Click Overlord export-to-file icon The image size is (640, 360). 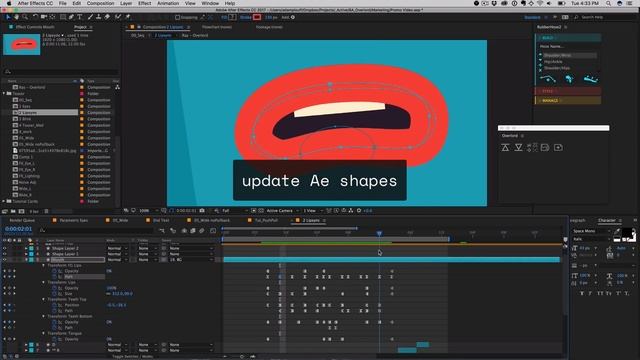(x=545, y=147)
